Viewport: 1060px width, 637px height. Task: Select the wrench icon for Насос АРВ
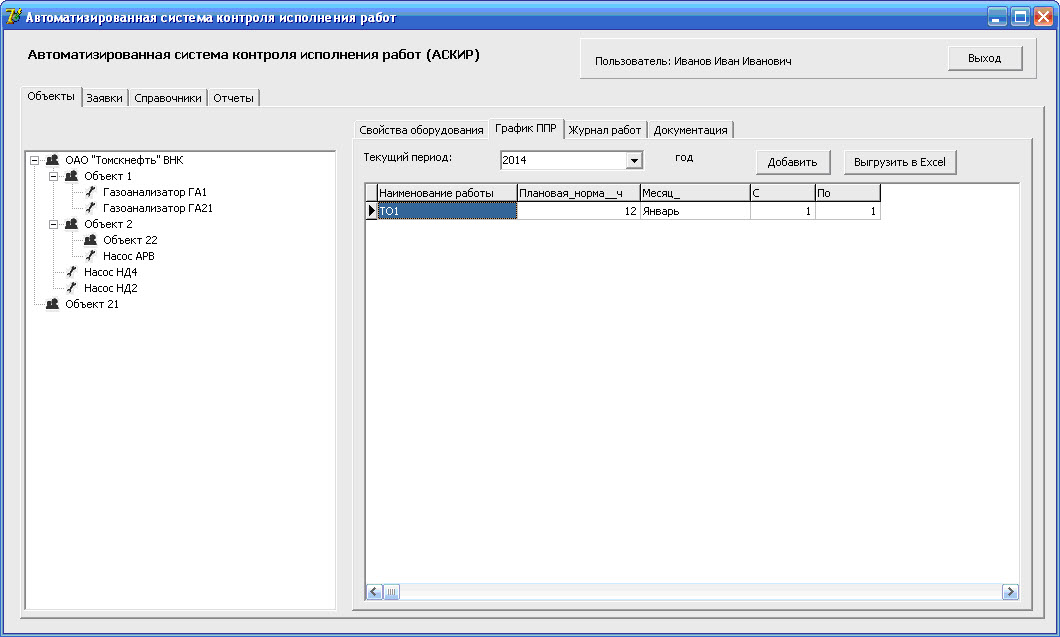90,256
